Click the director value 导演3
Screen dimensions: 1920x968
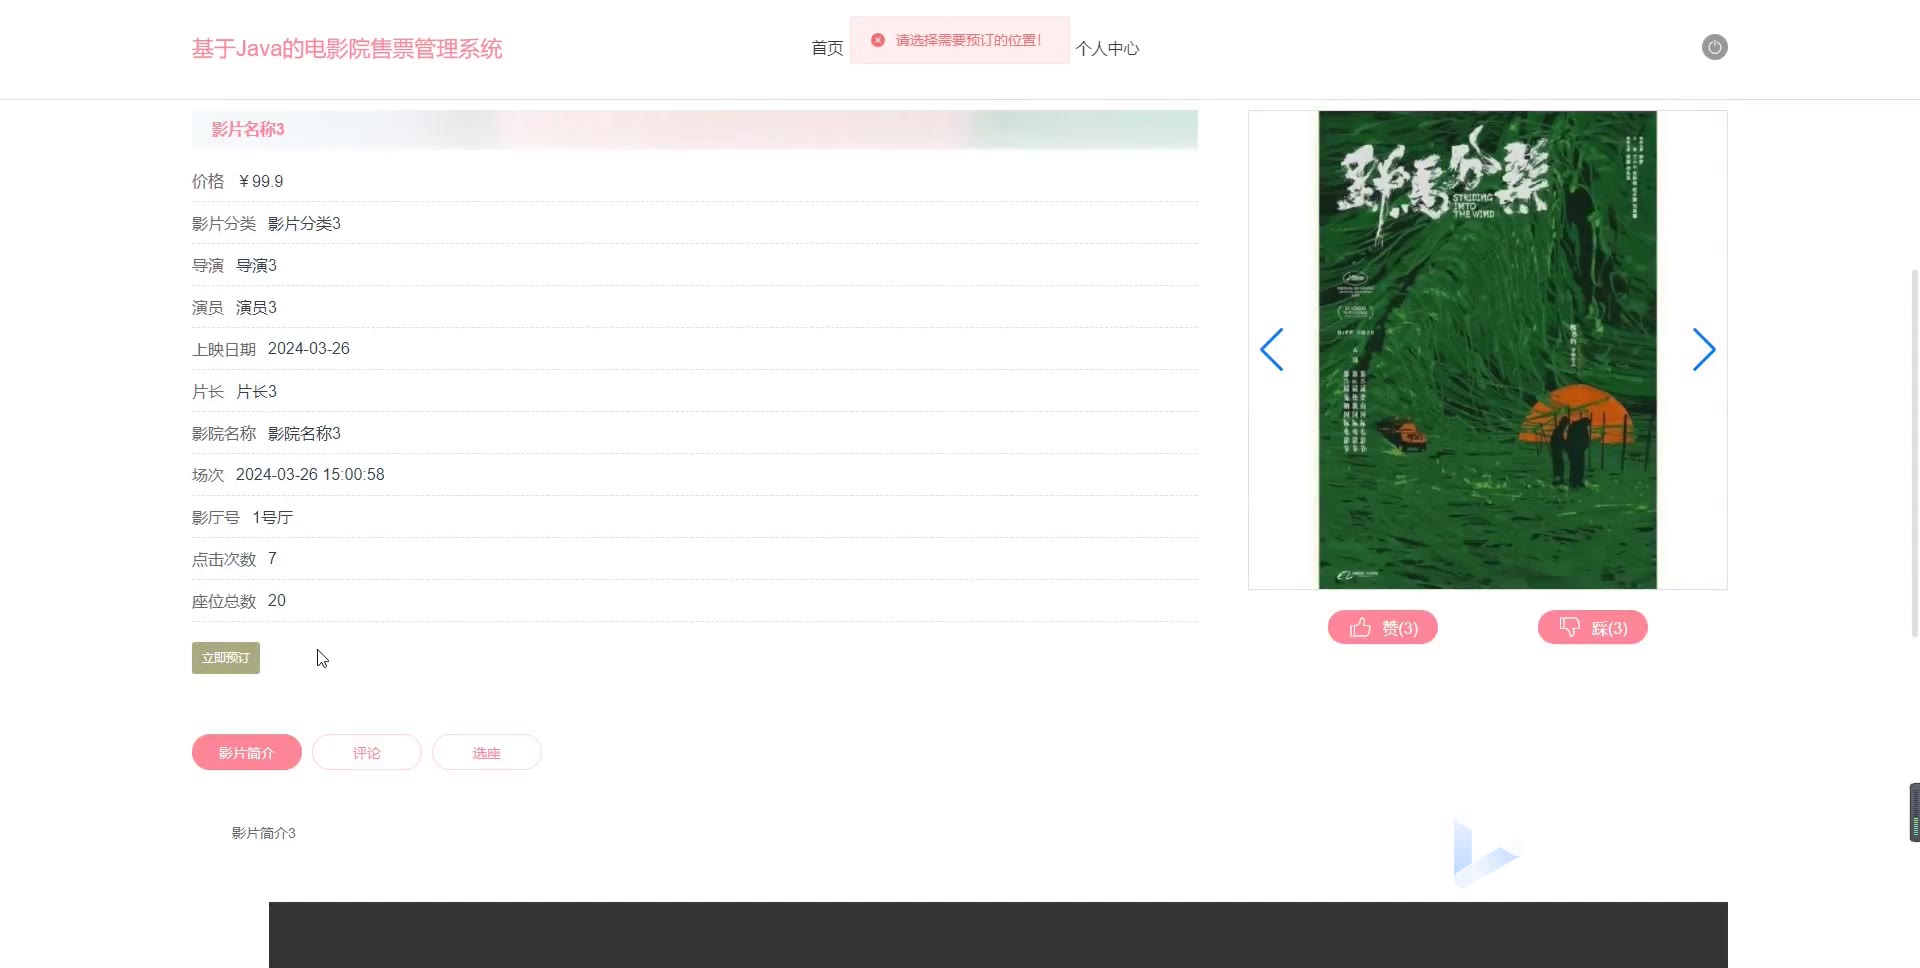pyautogui.click(x=256, y=265)
